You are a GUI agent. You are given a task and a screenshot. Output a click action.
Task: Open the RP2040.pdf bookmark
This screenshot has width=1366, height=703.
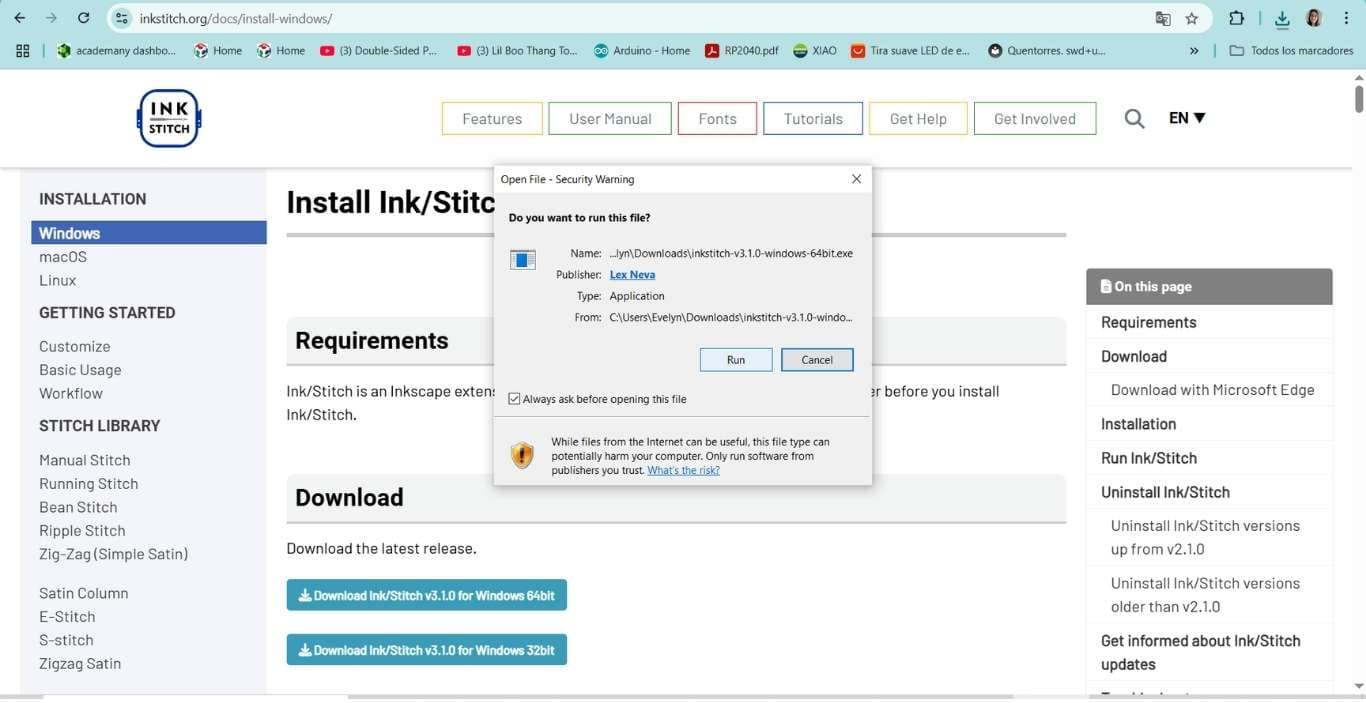(741, 50)
